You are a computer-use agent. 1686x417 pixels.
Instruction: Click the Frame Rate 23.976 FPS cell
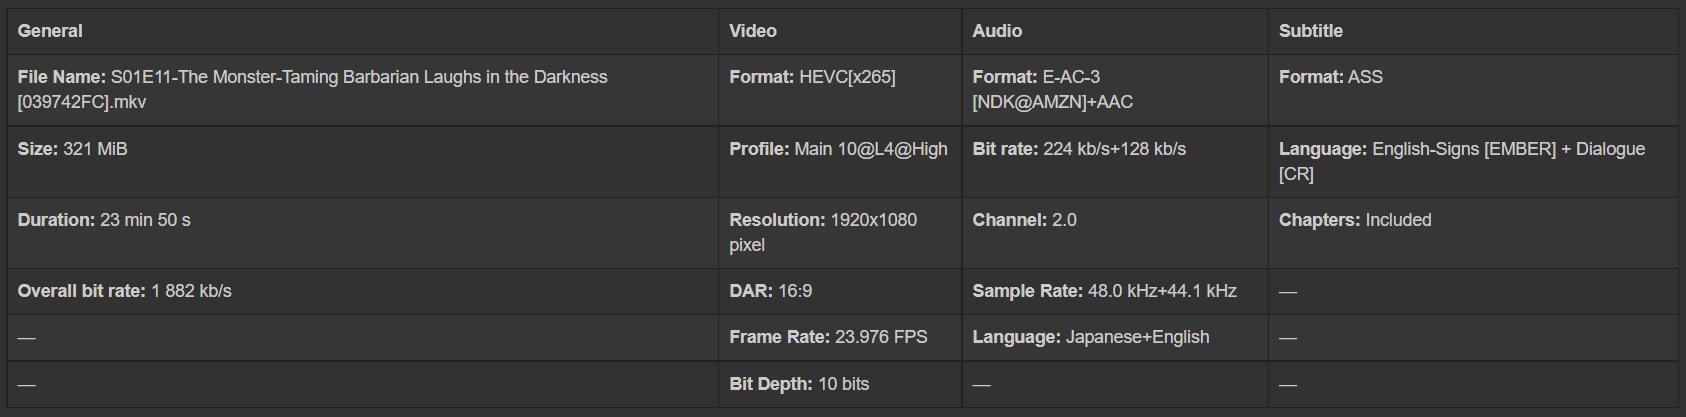click(x=828, y=337)
